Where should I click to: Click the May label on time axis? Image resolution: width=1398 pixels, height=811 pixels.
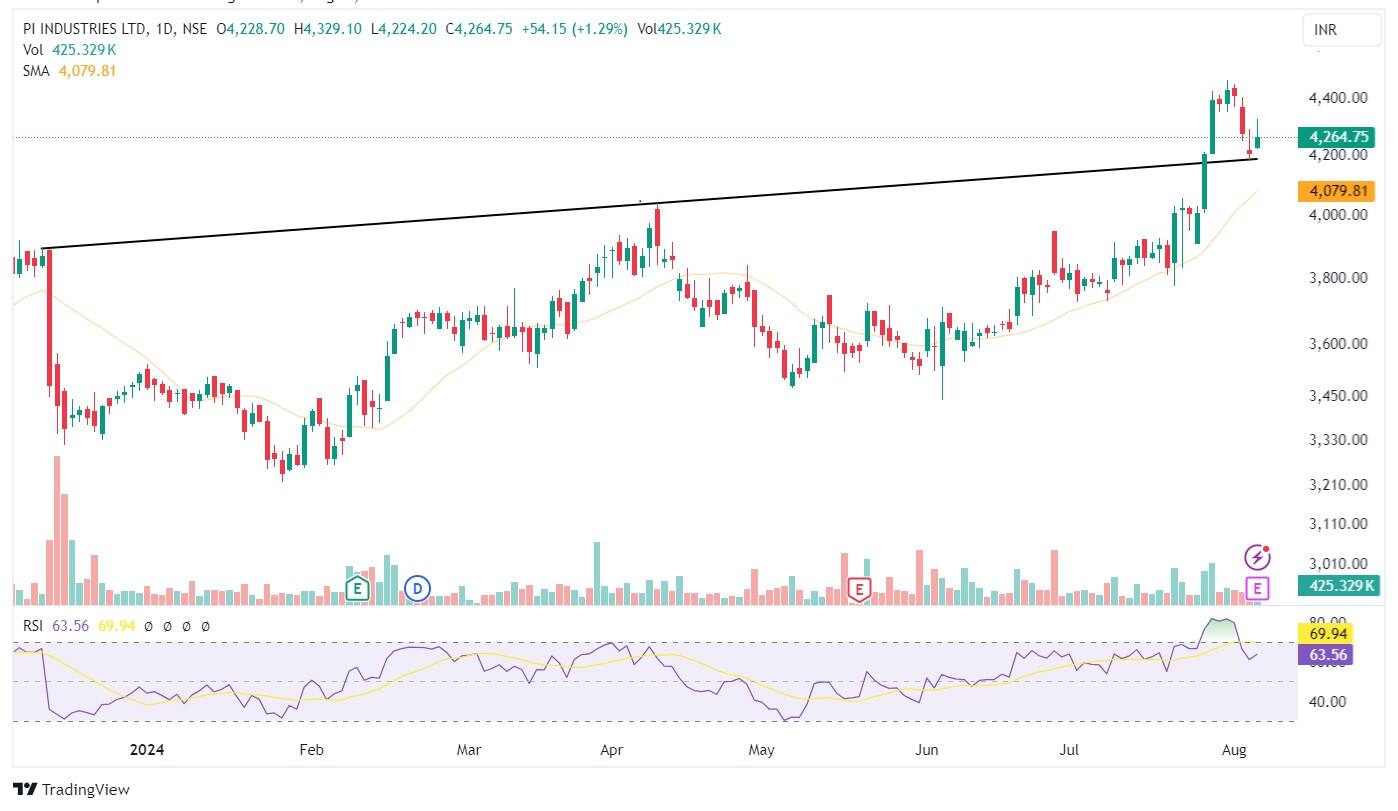[762, 749]
